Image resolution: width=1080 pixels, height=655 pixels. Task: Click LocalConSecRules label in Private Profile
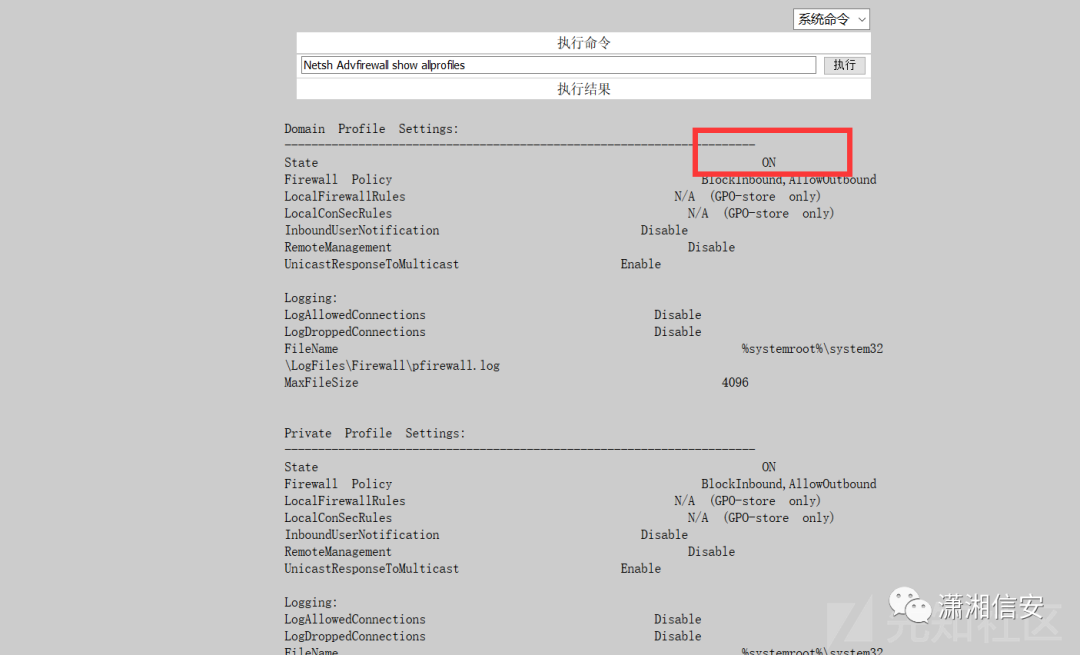coord(338,518)
